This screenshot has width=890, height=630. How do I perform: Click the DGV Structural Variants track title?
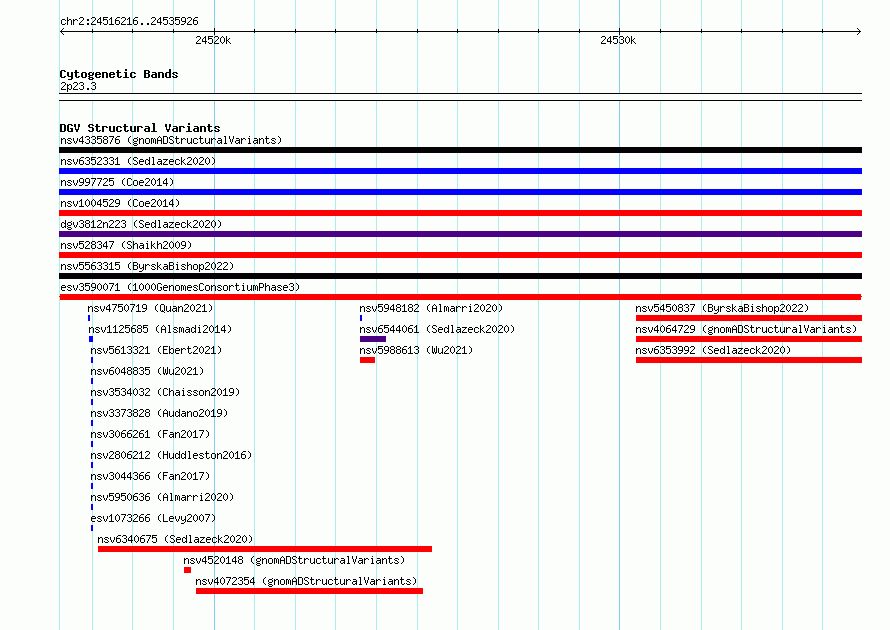[x=140, y=128]
